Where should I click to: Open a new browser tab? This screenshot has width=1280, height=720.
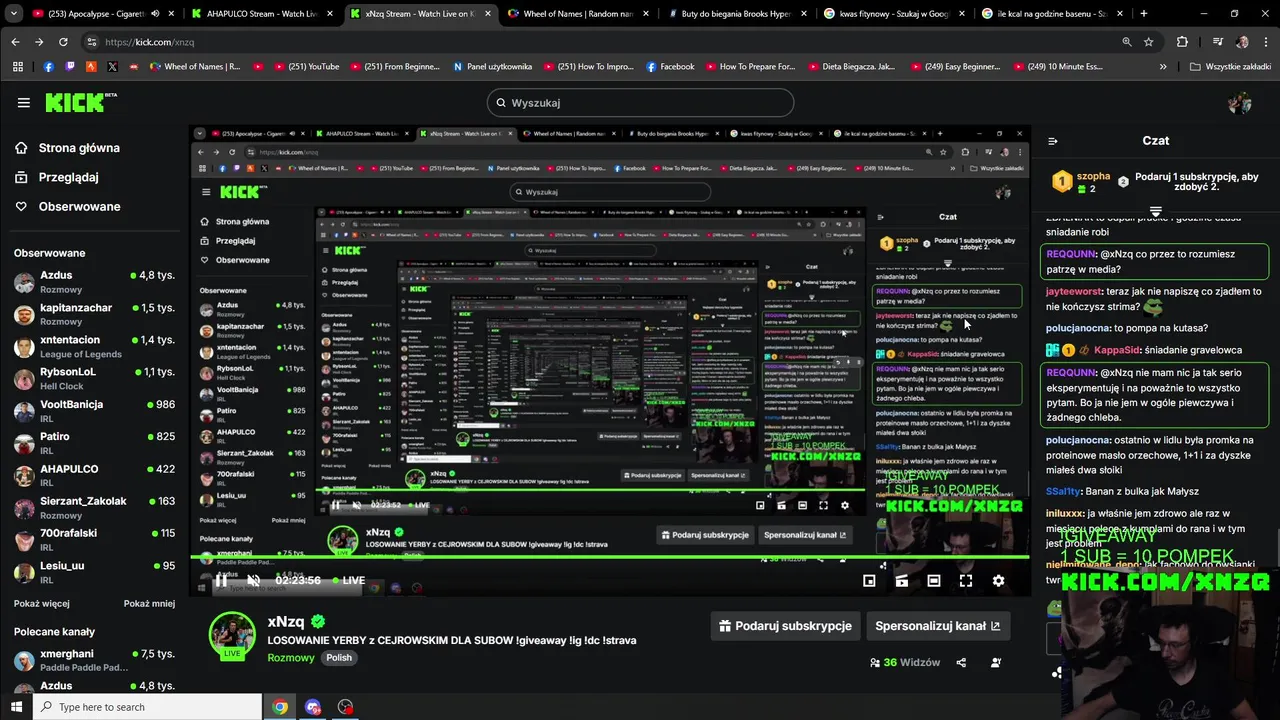click(1144, 14)
